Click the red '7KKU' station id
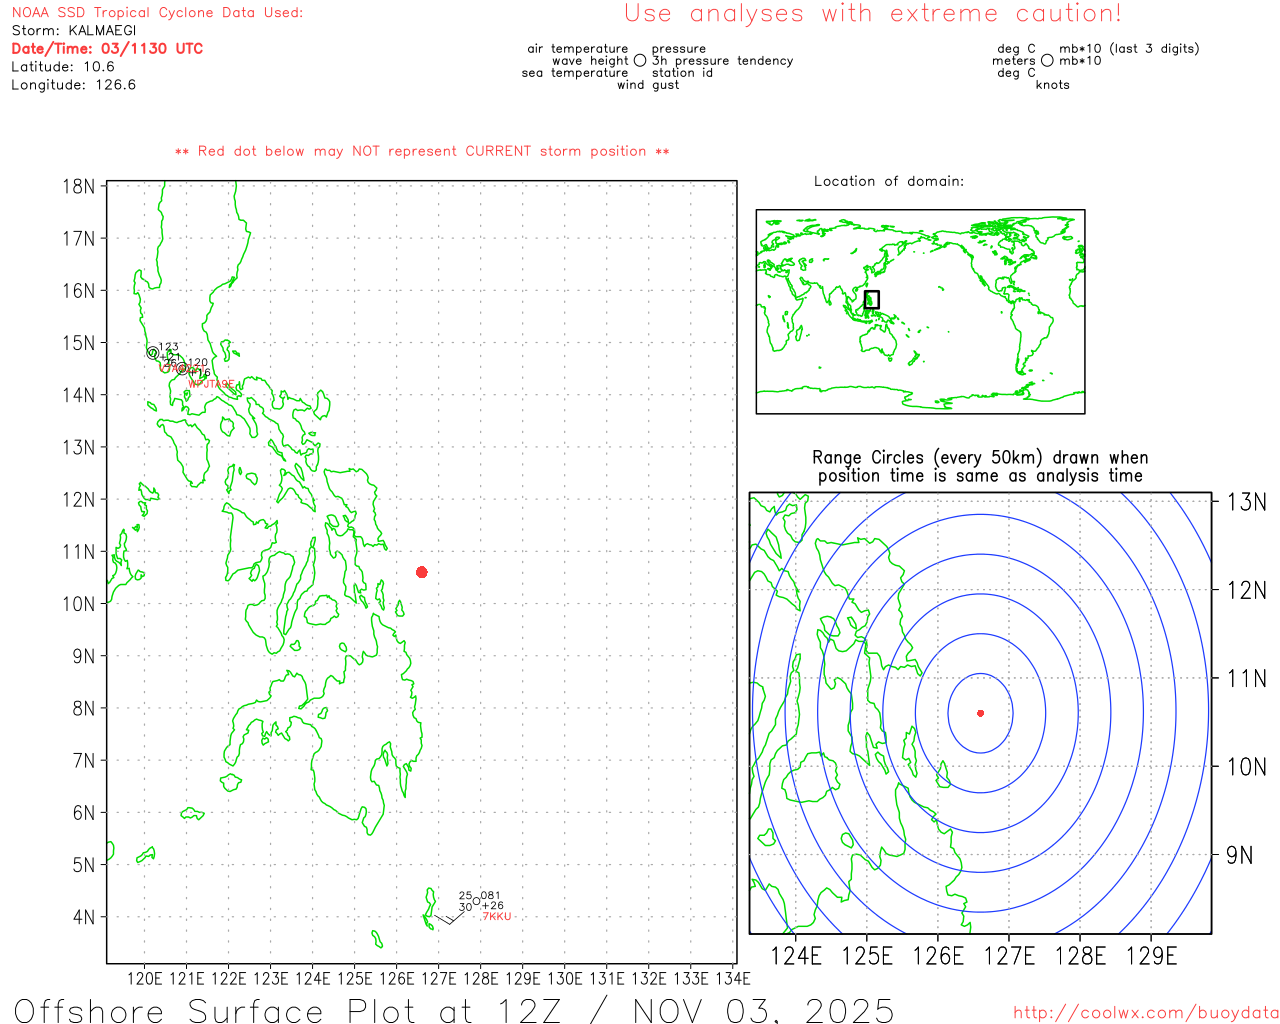The height and width of the screenshot is (1024, 1280). [x=497, y=917]
